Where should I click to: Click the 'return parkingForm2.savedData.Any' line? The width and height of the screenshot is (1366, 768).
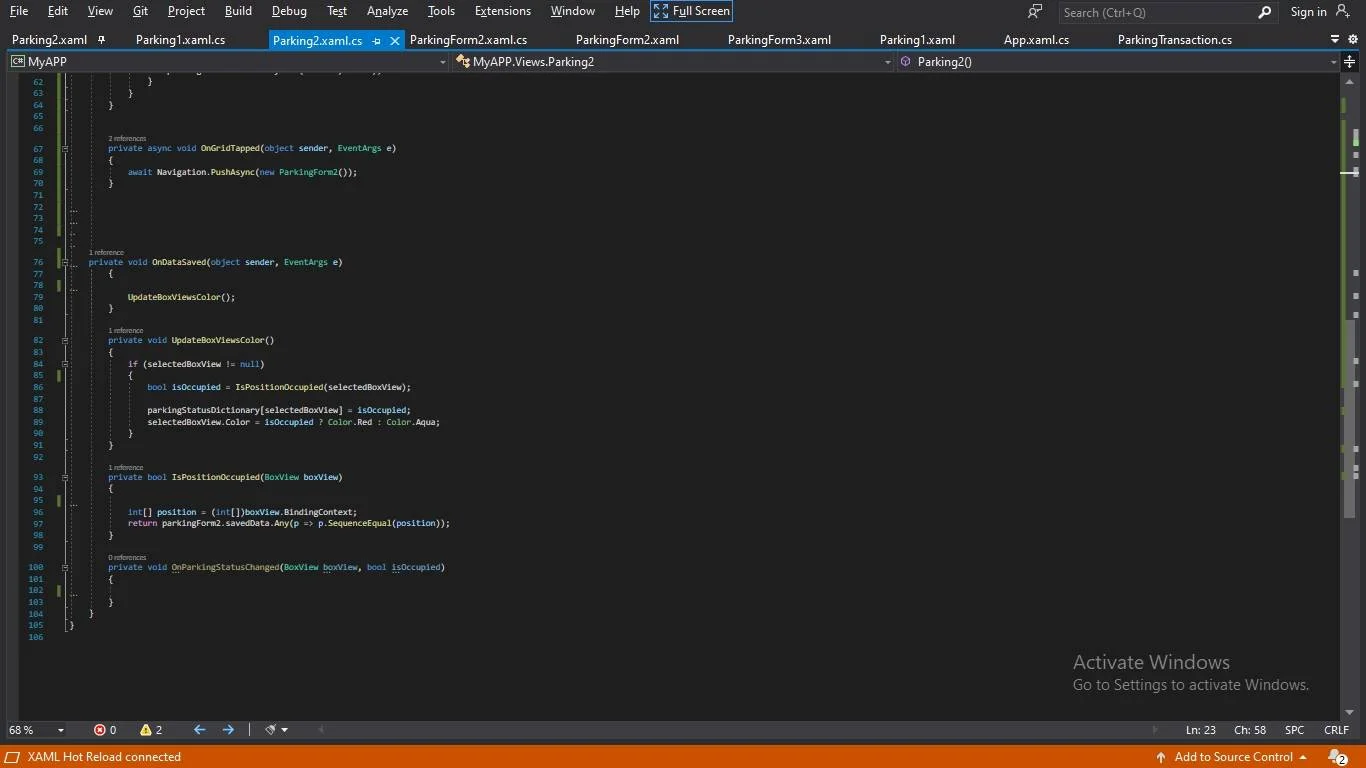pyautogui.click(x=289, y=523)
